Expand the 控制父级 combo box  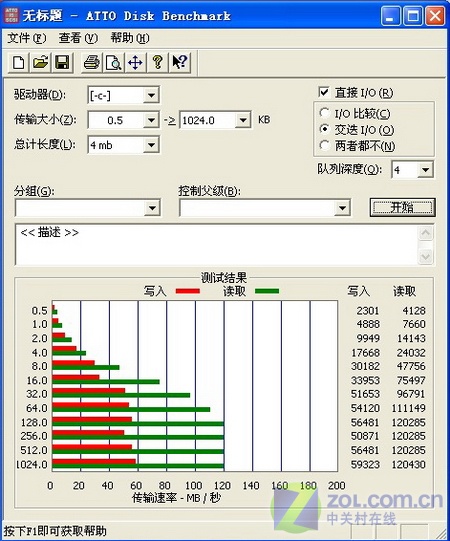click(x=342, y=208)
